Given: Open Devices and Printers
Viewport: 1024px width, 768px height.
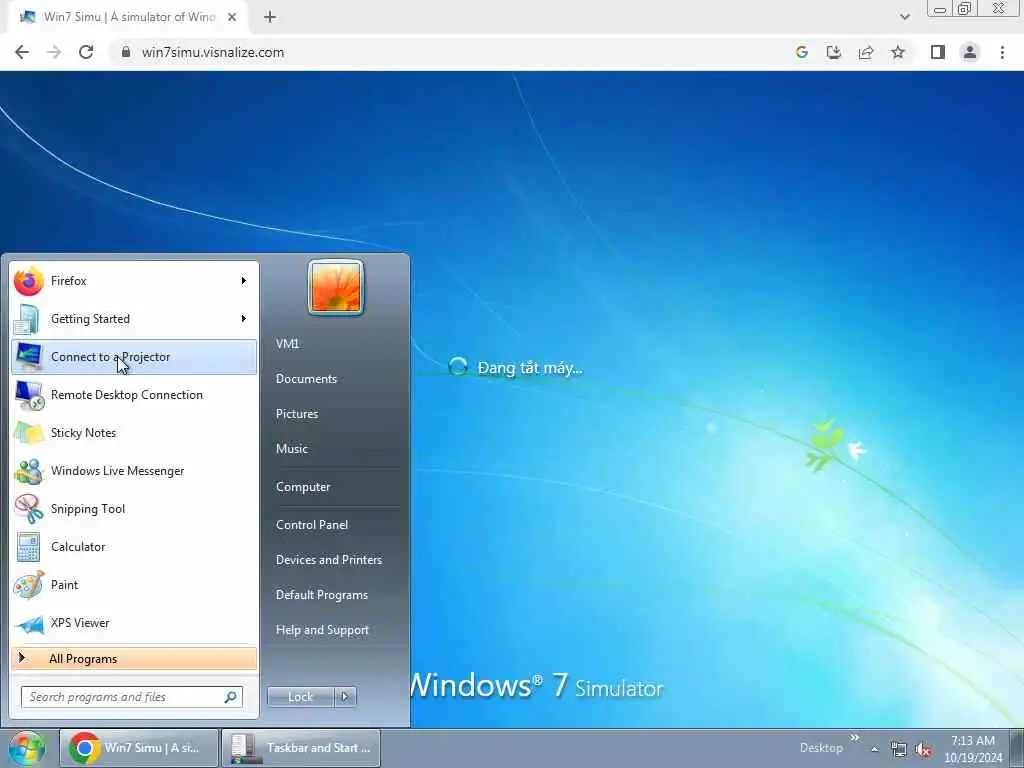Looking at the screenshot, I should tap(329, 560).
